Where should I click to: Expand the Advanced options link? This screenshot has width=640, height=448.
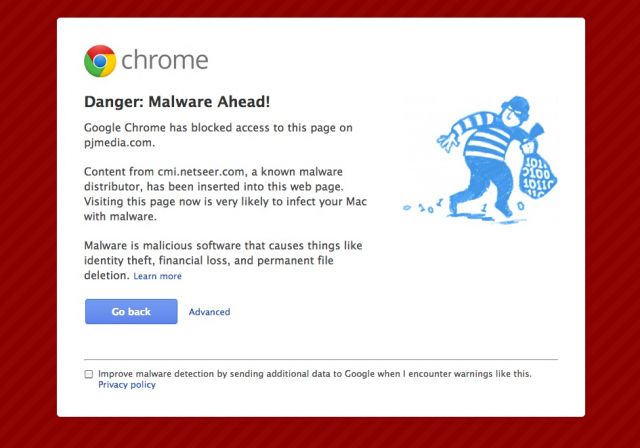click(209, 312)
